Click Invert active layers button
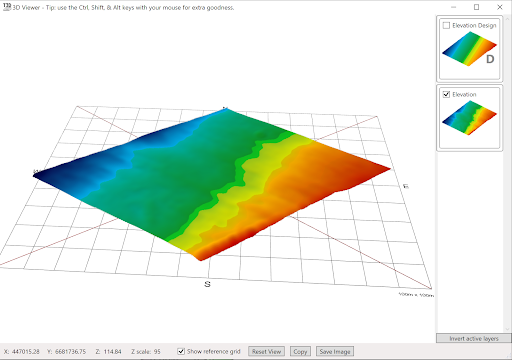Screen dimensions: 512x360 click(x=474, y=338)
